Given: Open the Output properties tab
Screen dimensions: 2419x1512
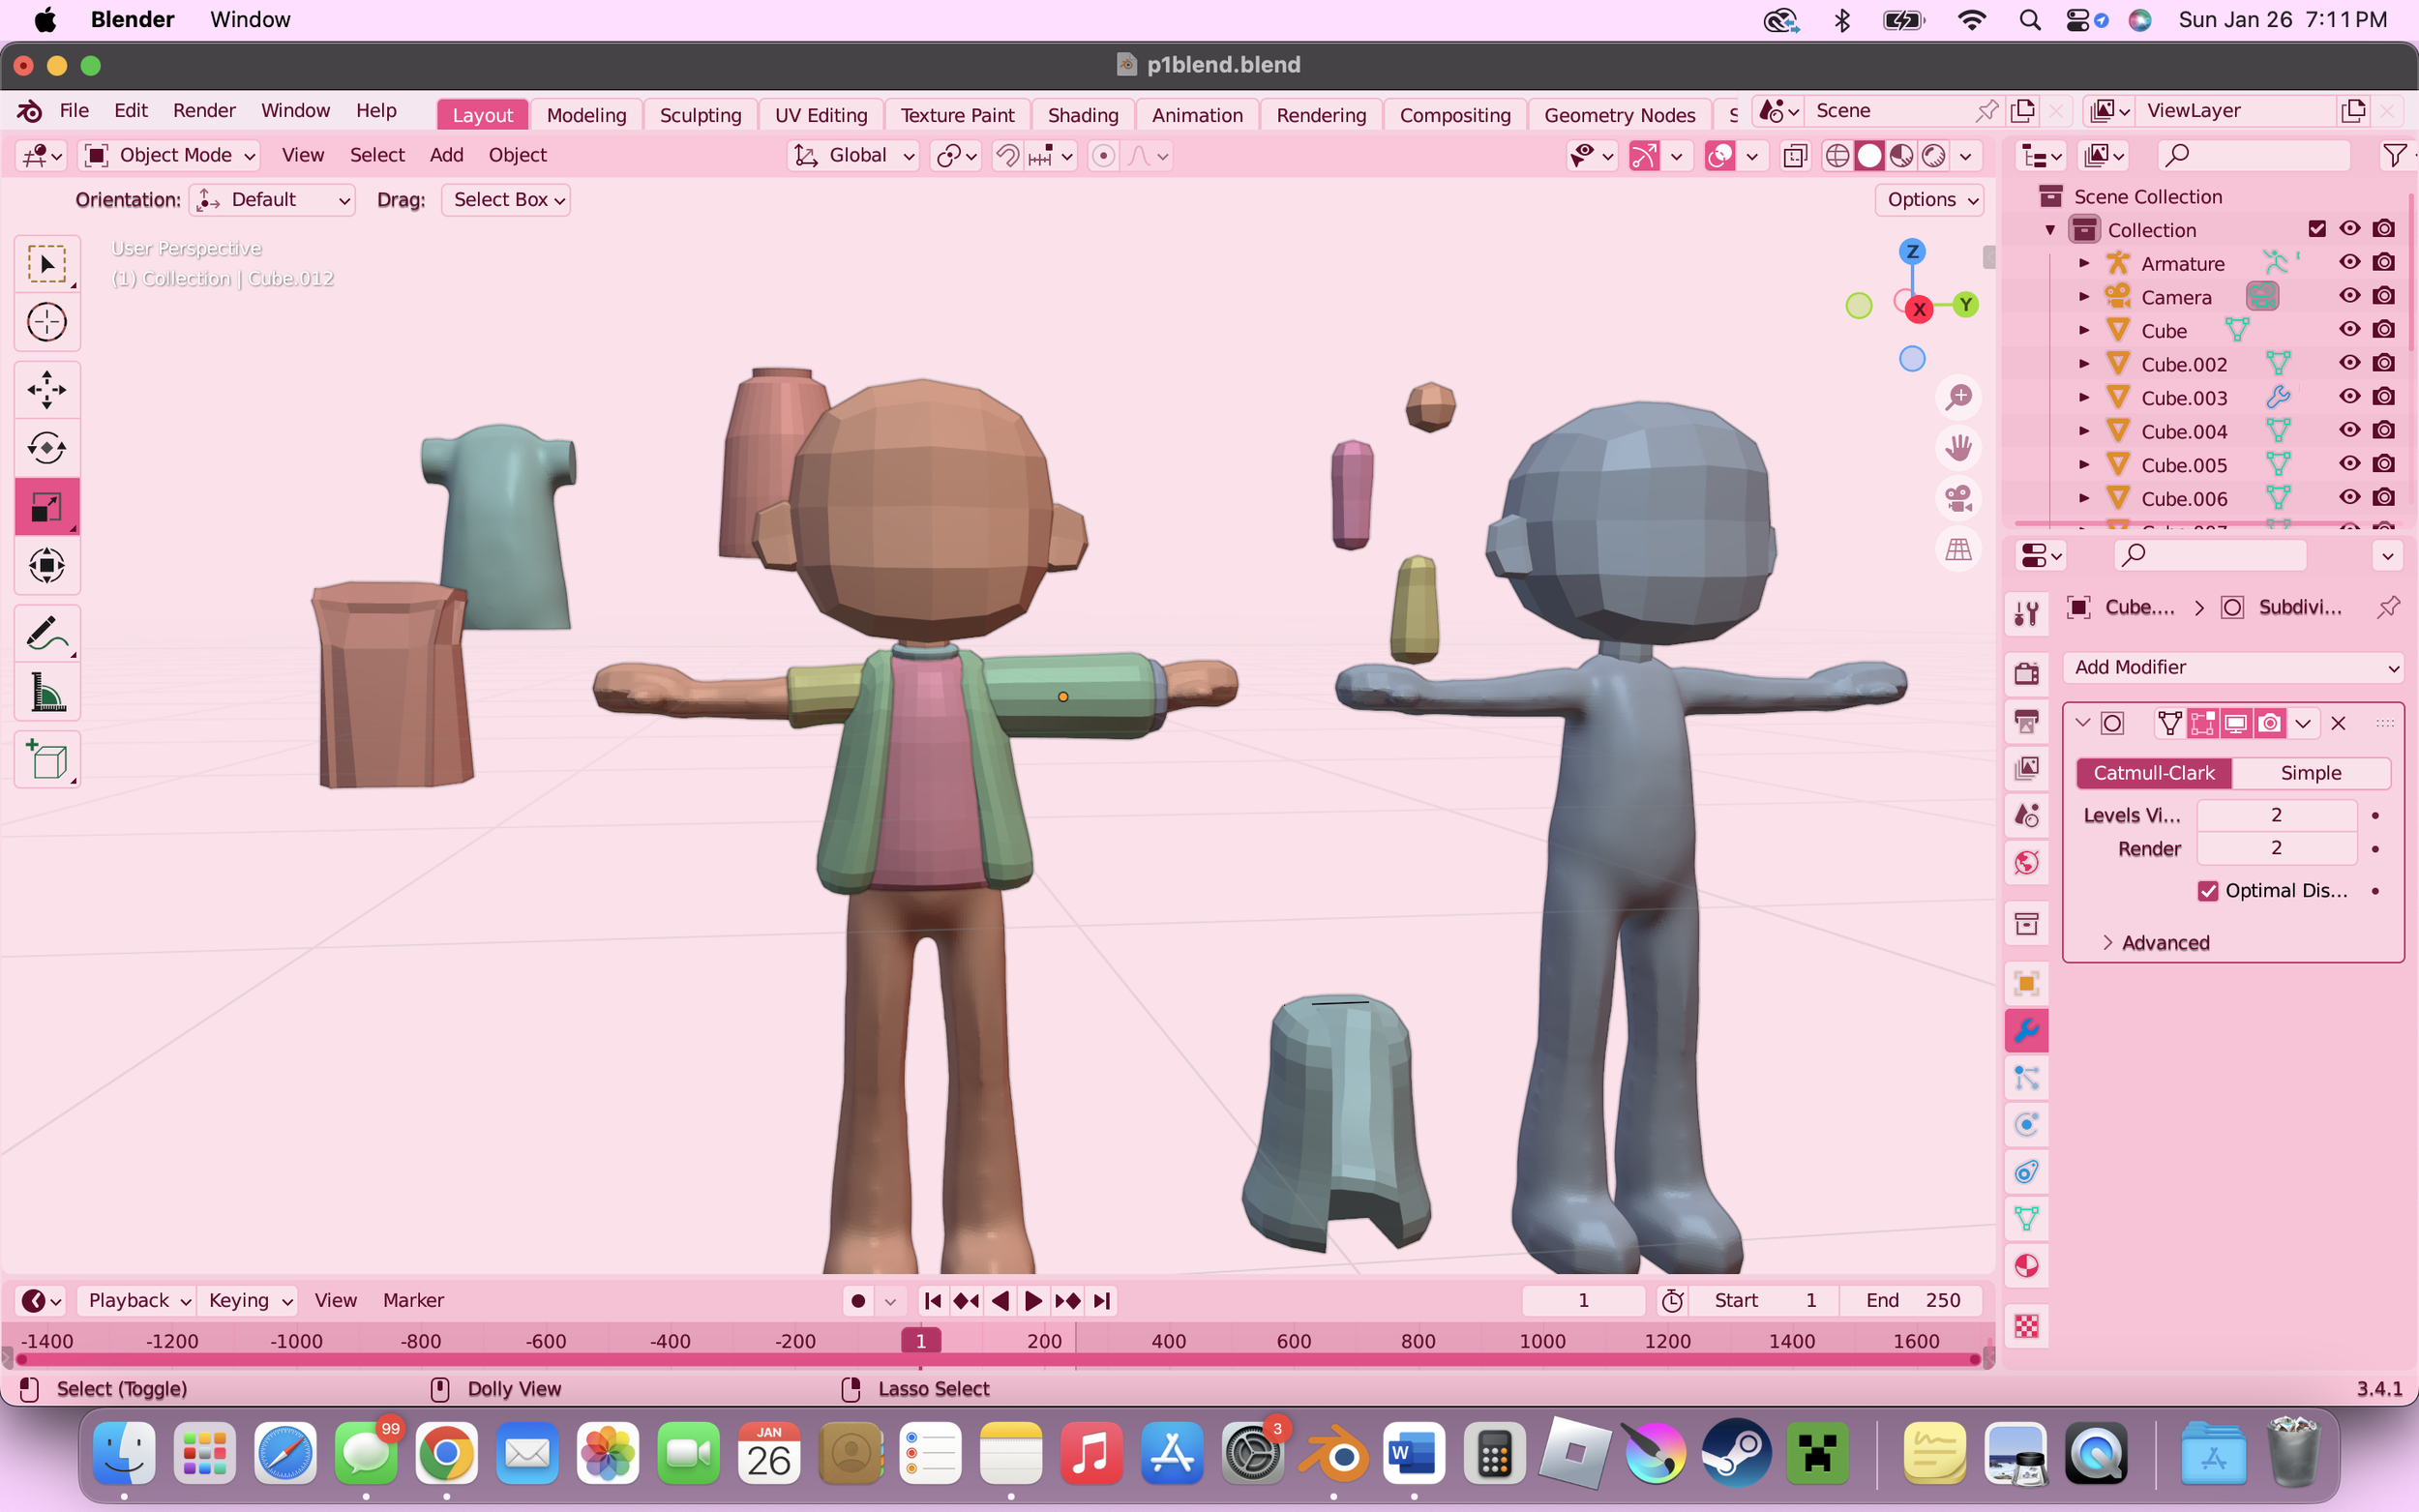Looking at the screenshot, I should coord(2026,721).
